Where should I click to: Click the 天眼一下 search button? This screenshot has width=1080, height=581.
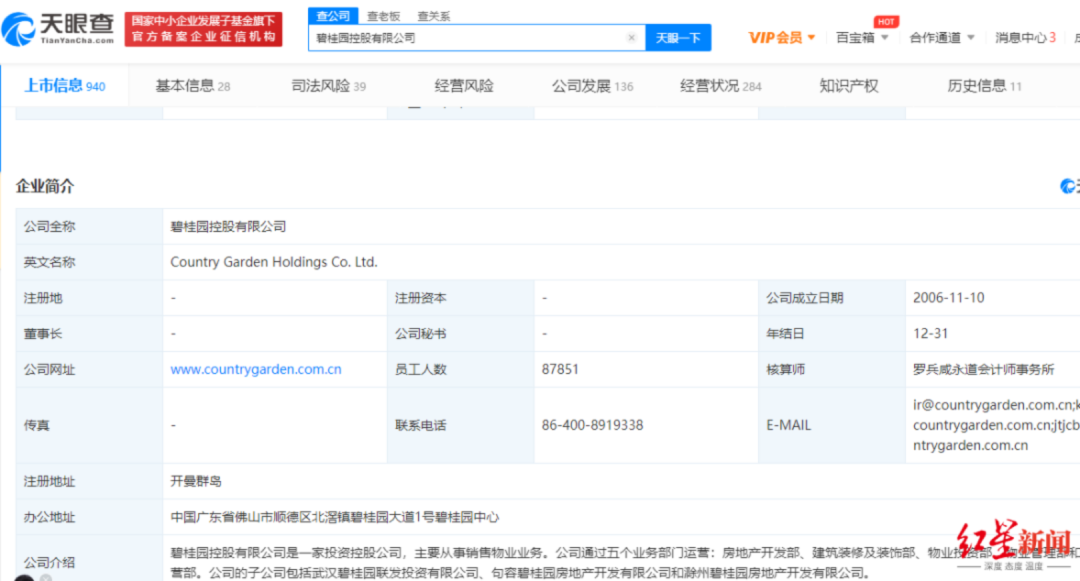pos(676,36)
